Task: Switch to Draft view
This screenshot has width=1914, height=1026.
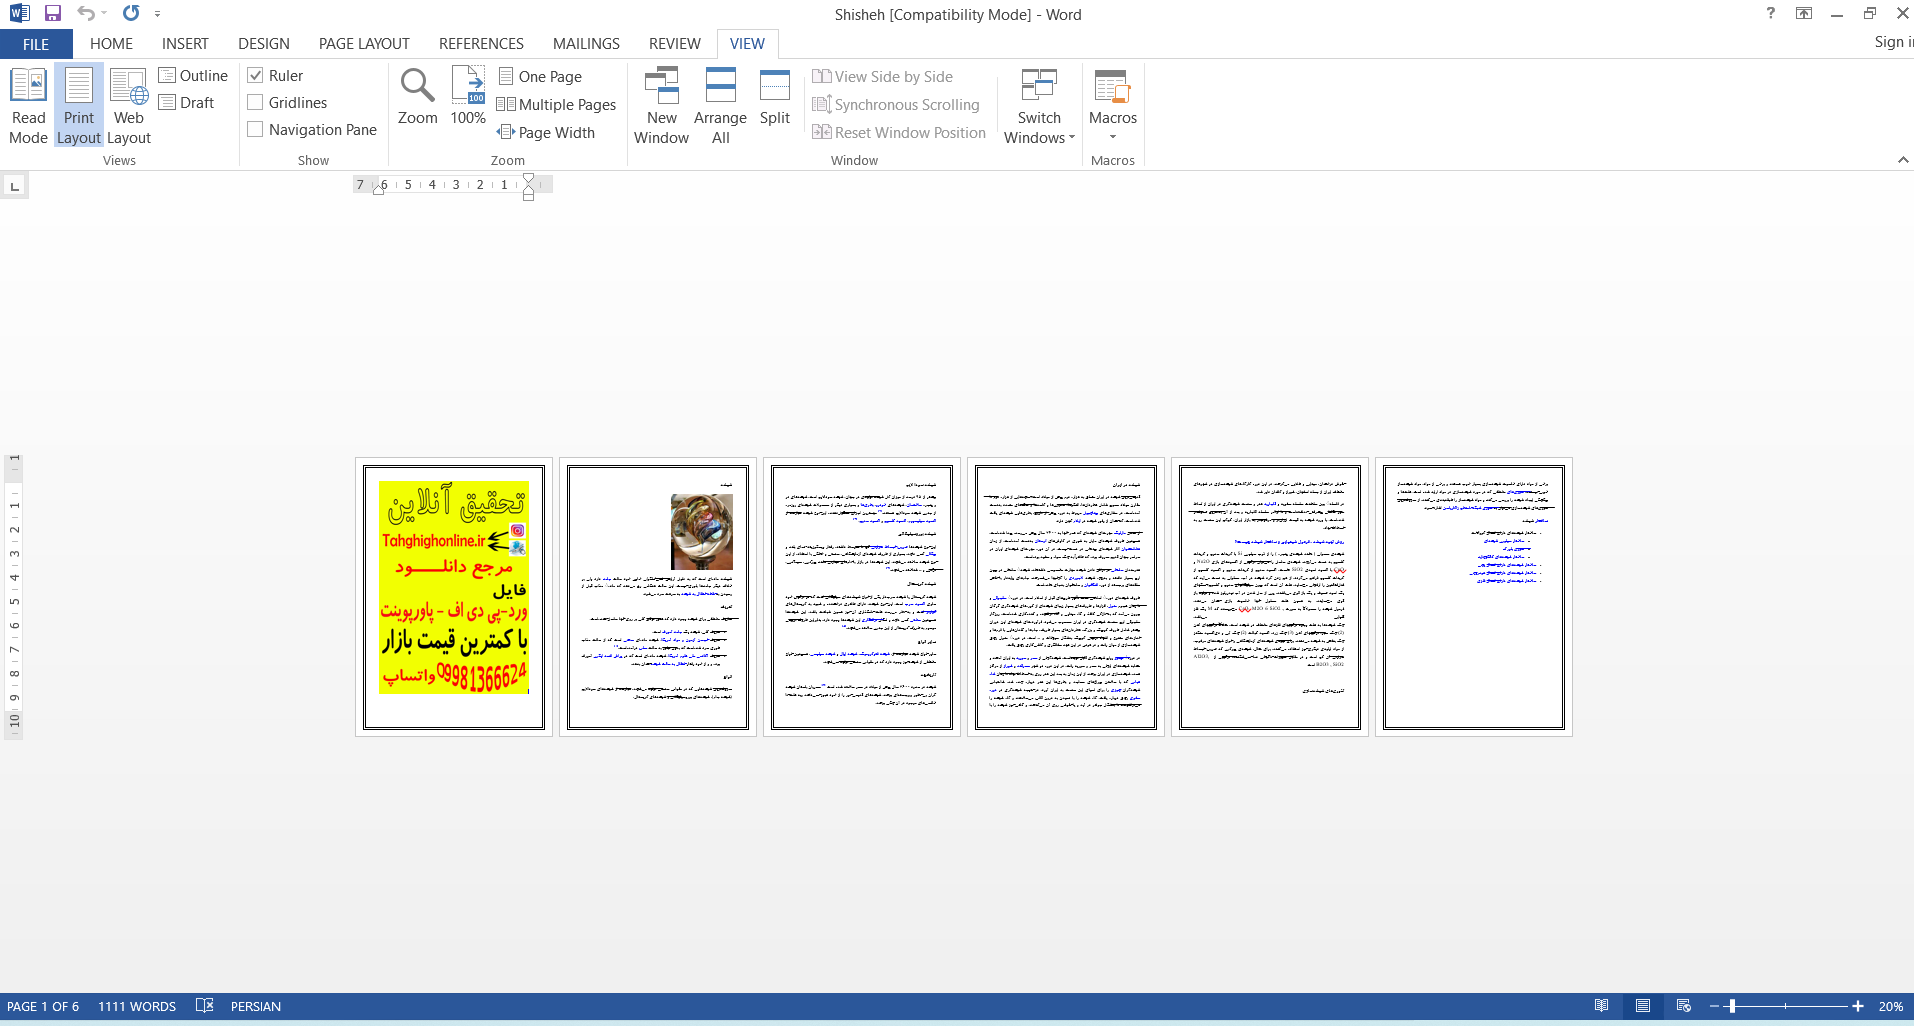Action: pyautogui.click(x=186, y=102)
